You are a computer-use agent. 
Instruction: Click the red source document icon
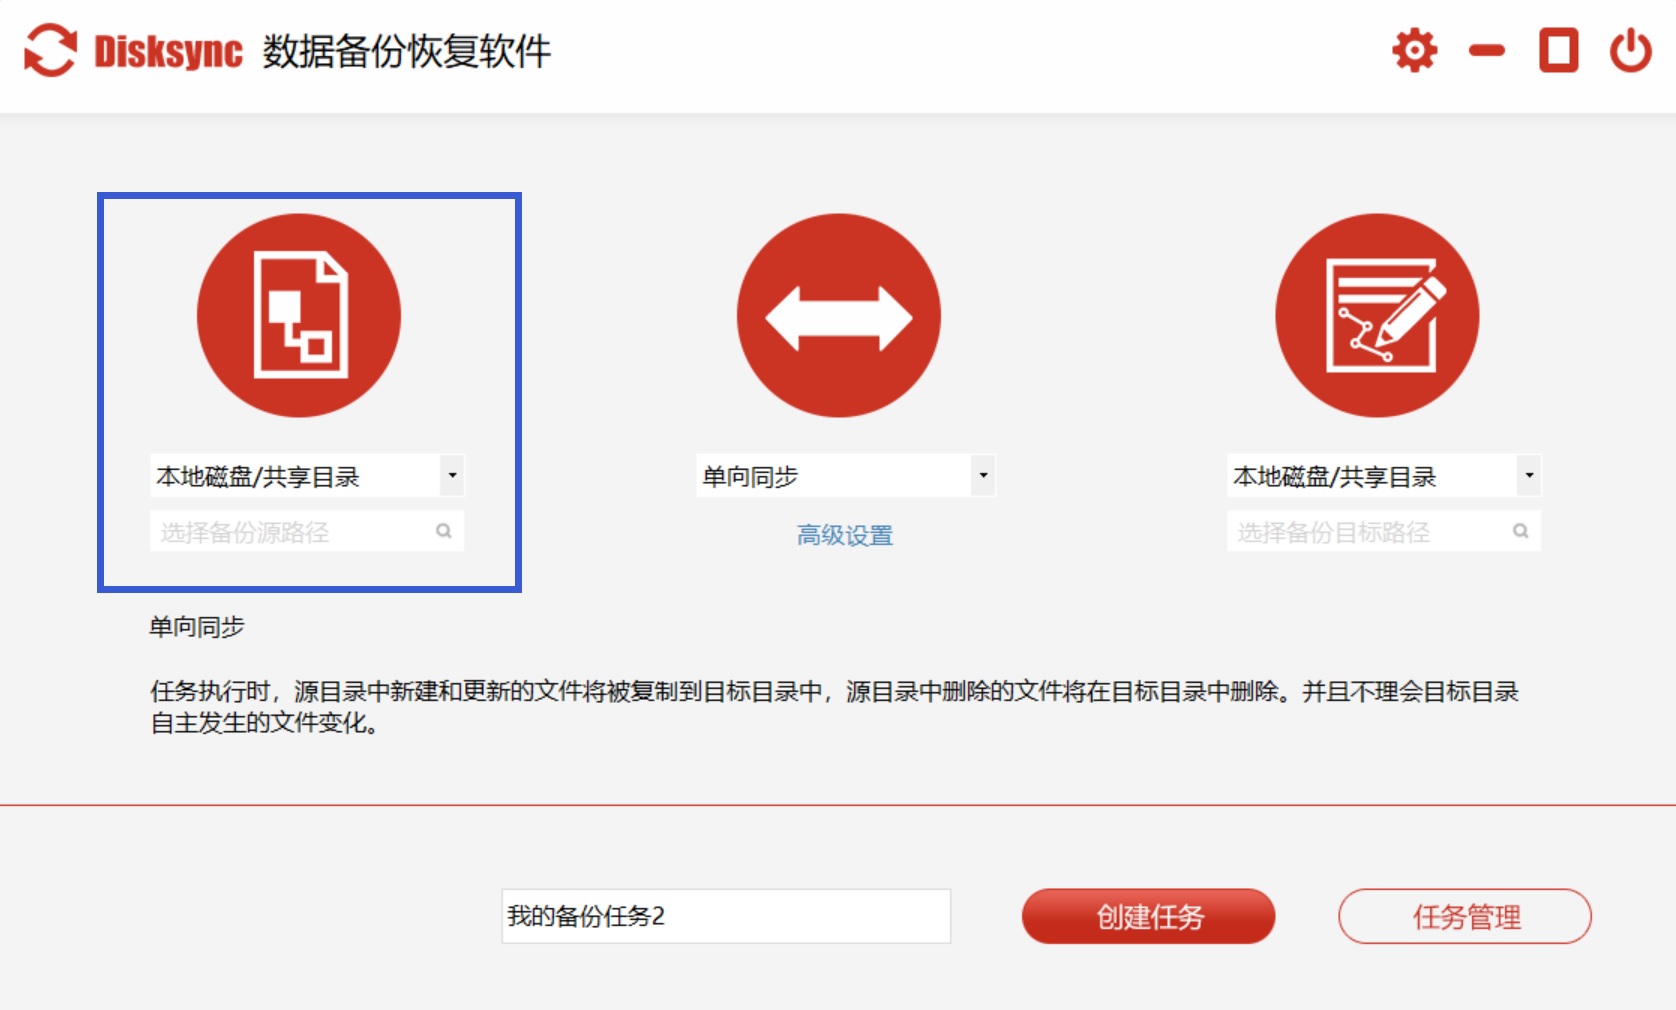click(x=299, y=315)
